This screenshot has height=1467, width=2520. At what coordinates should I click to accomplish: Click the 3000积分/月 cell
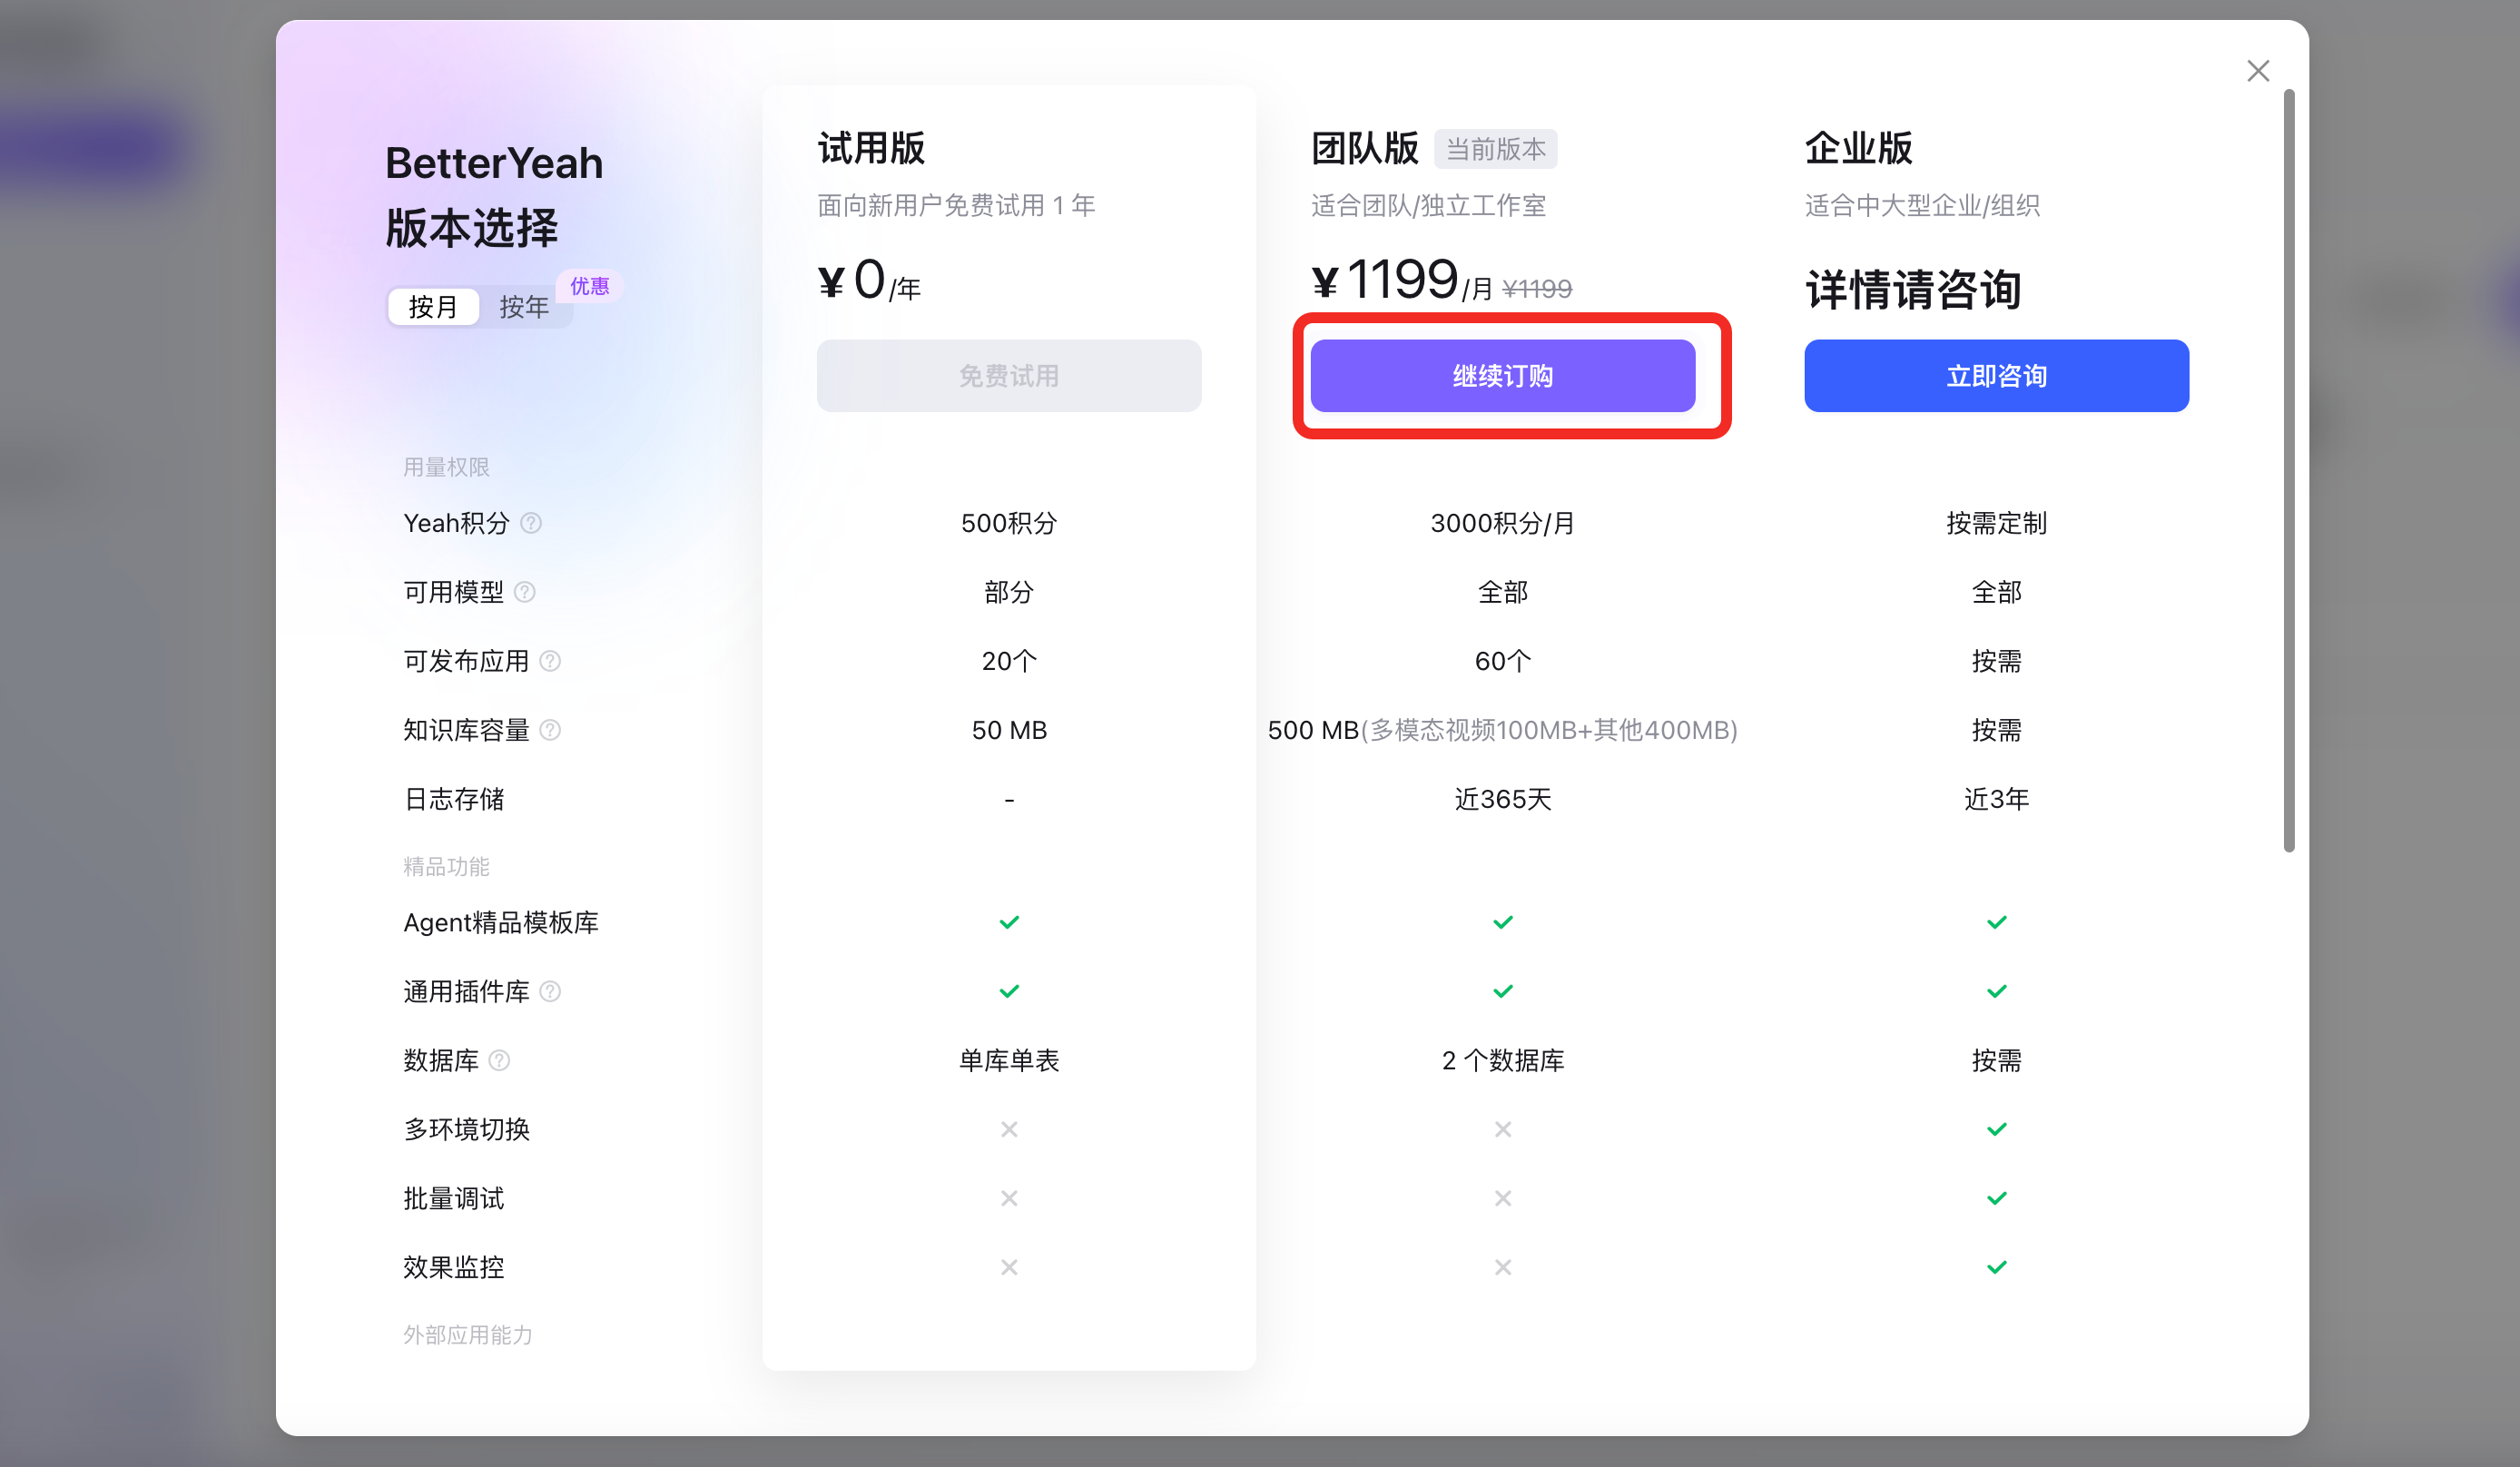1502,523
